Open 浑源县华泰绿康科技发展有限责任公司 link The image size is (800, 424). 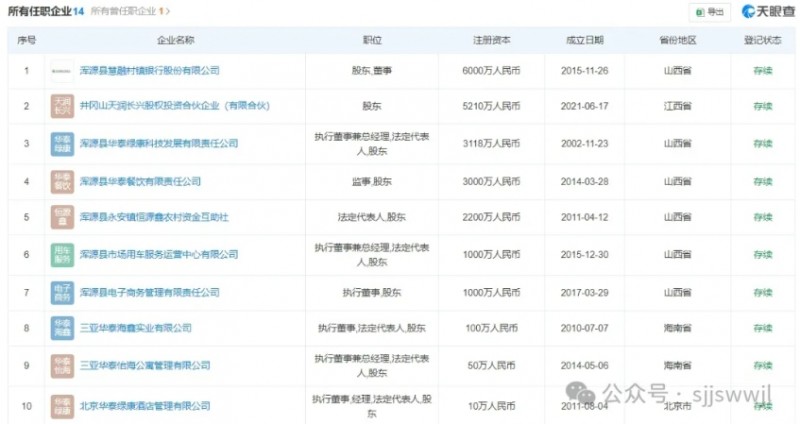point(159,143)
